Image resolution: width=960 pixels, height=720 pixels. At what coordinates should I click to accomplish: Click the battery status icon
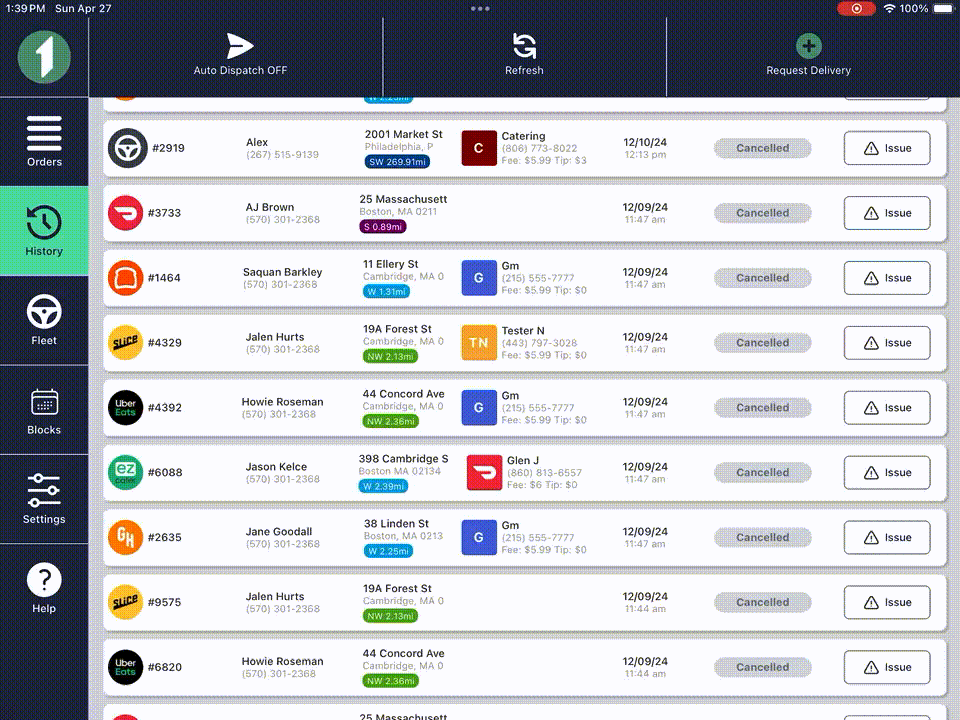pyautogui.click(x=943, y=9)
